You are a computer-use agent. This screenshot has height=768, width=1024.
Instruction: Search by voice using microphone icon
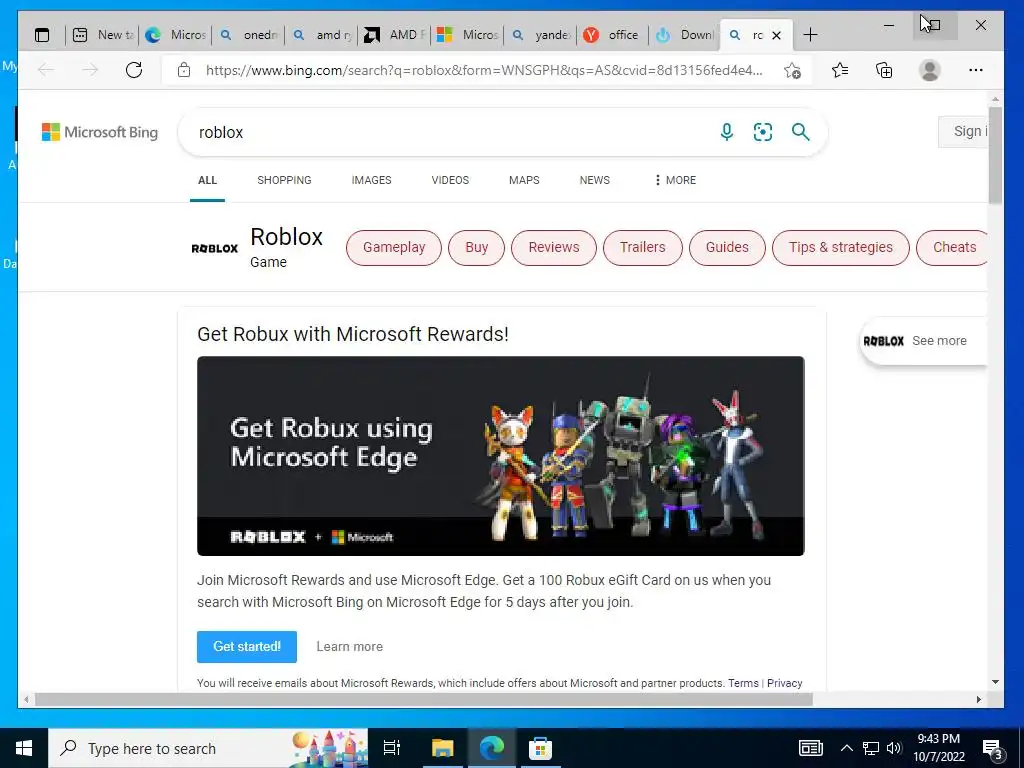coord(726,132)
